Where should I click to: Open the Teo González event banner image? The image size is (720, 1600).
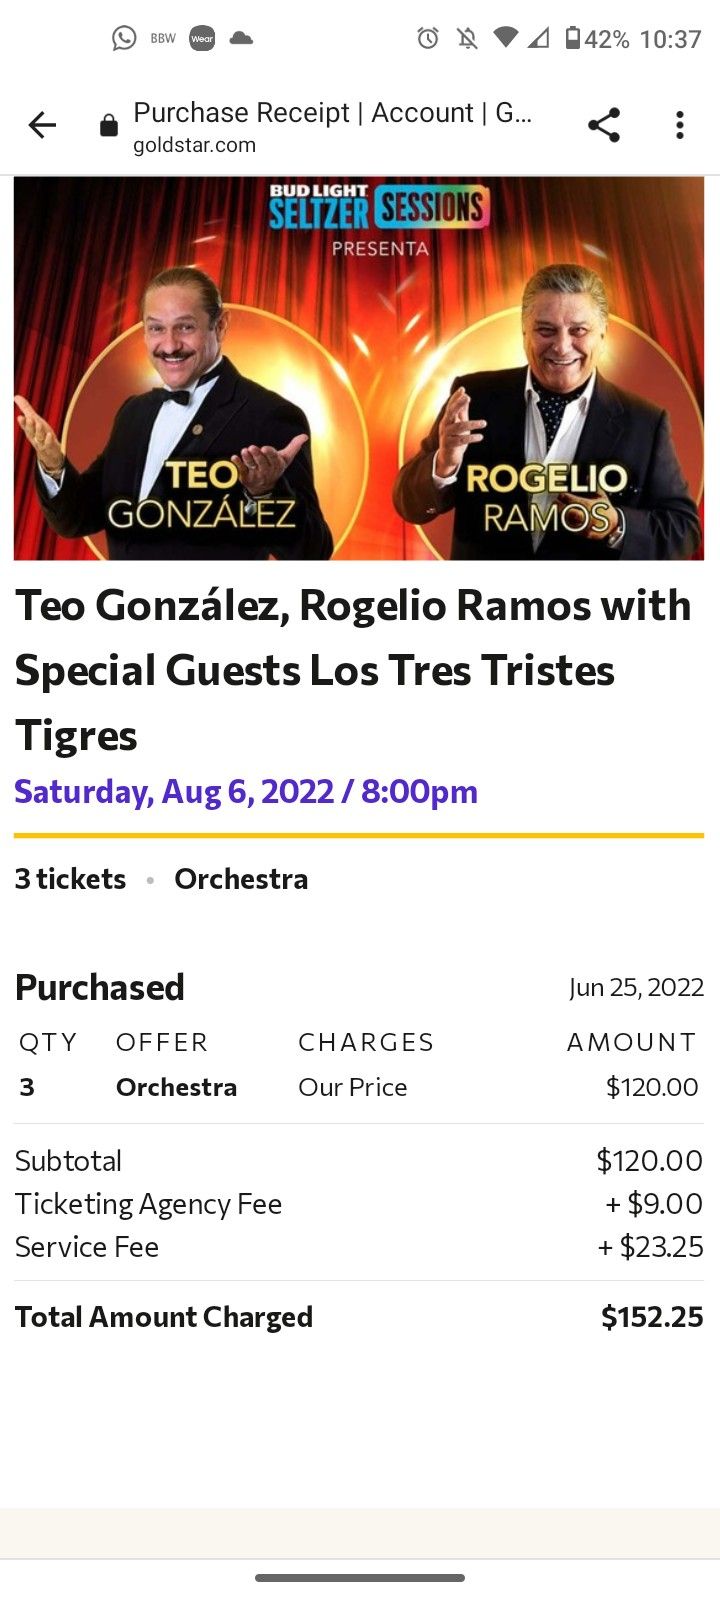point(359,368)
